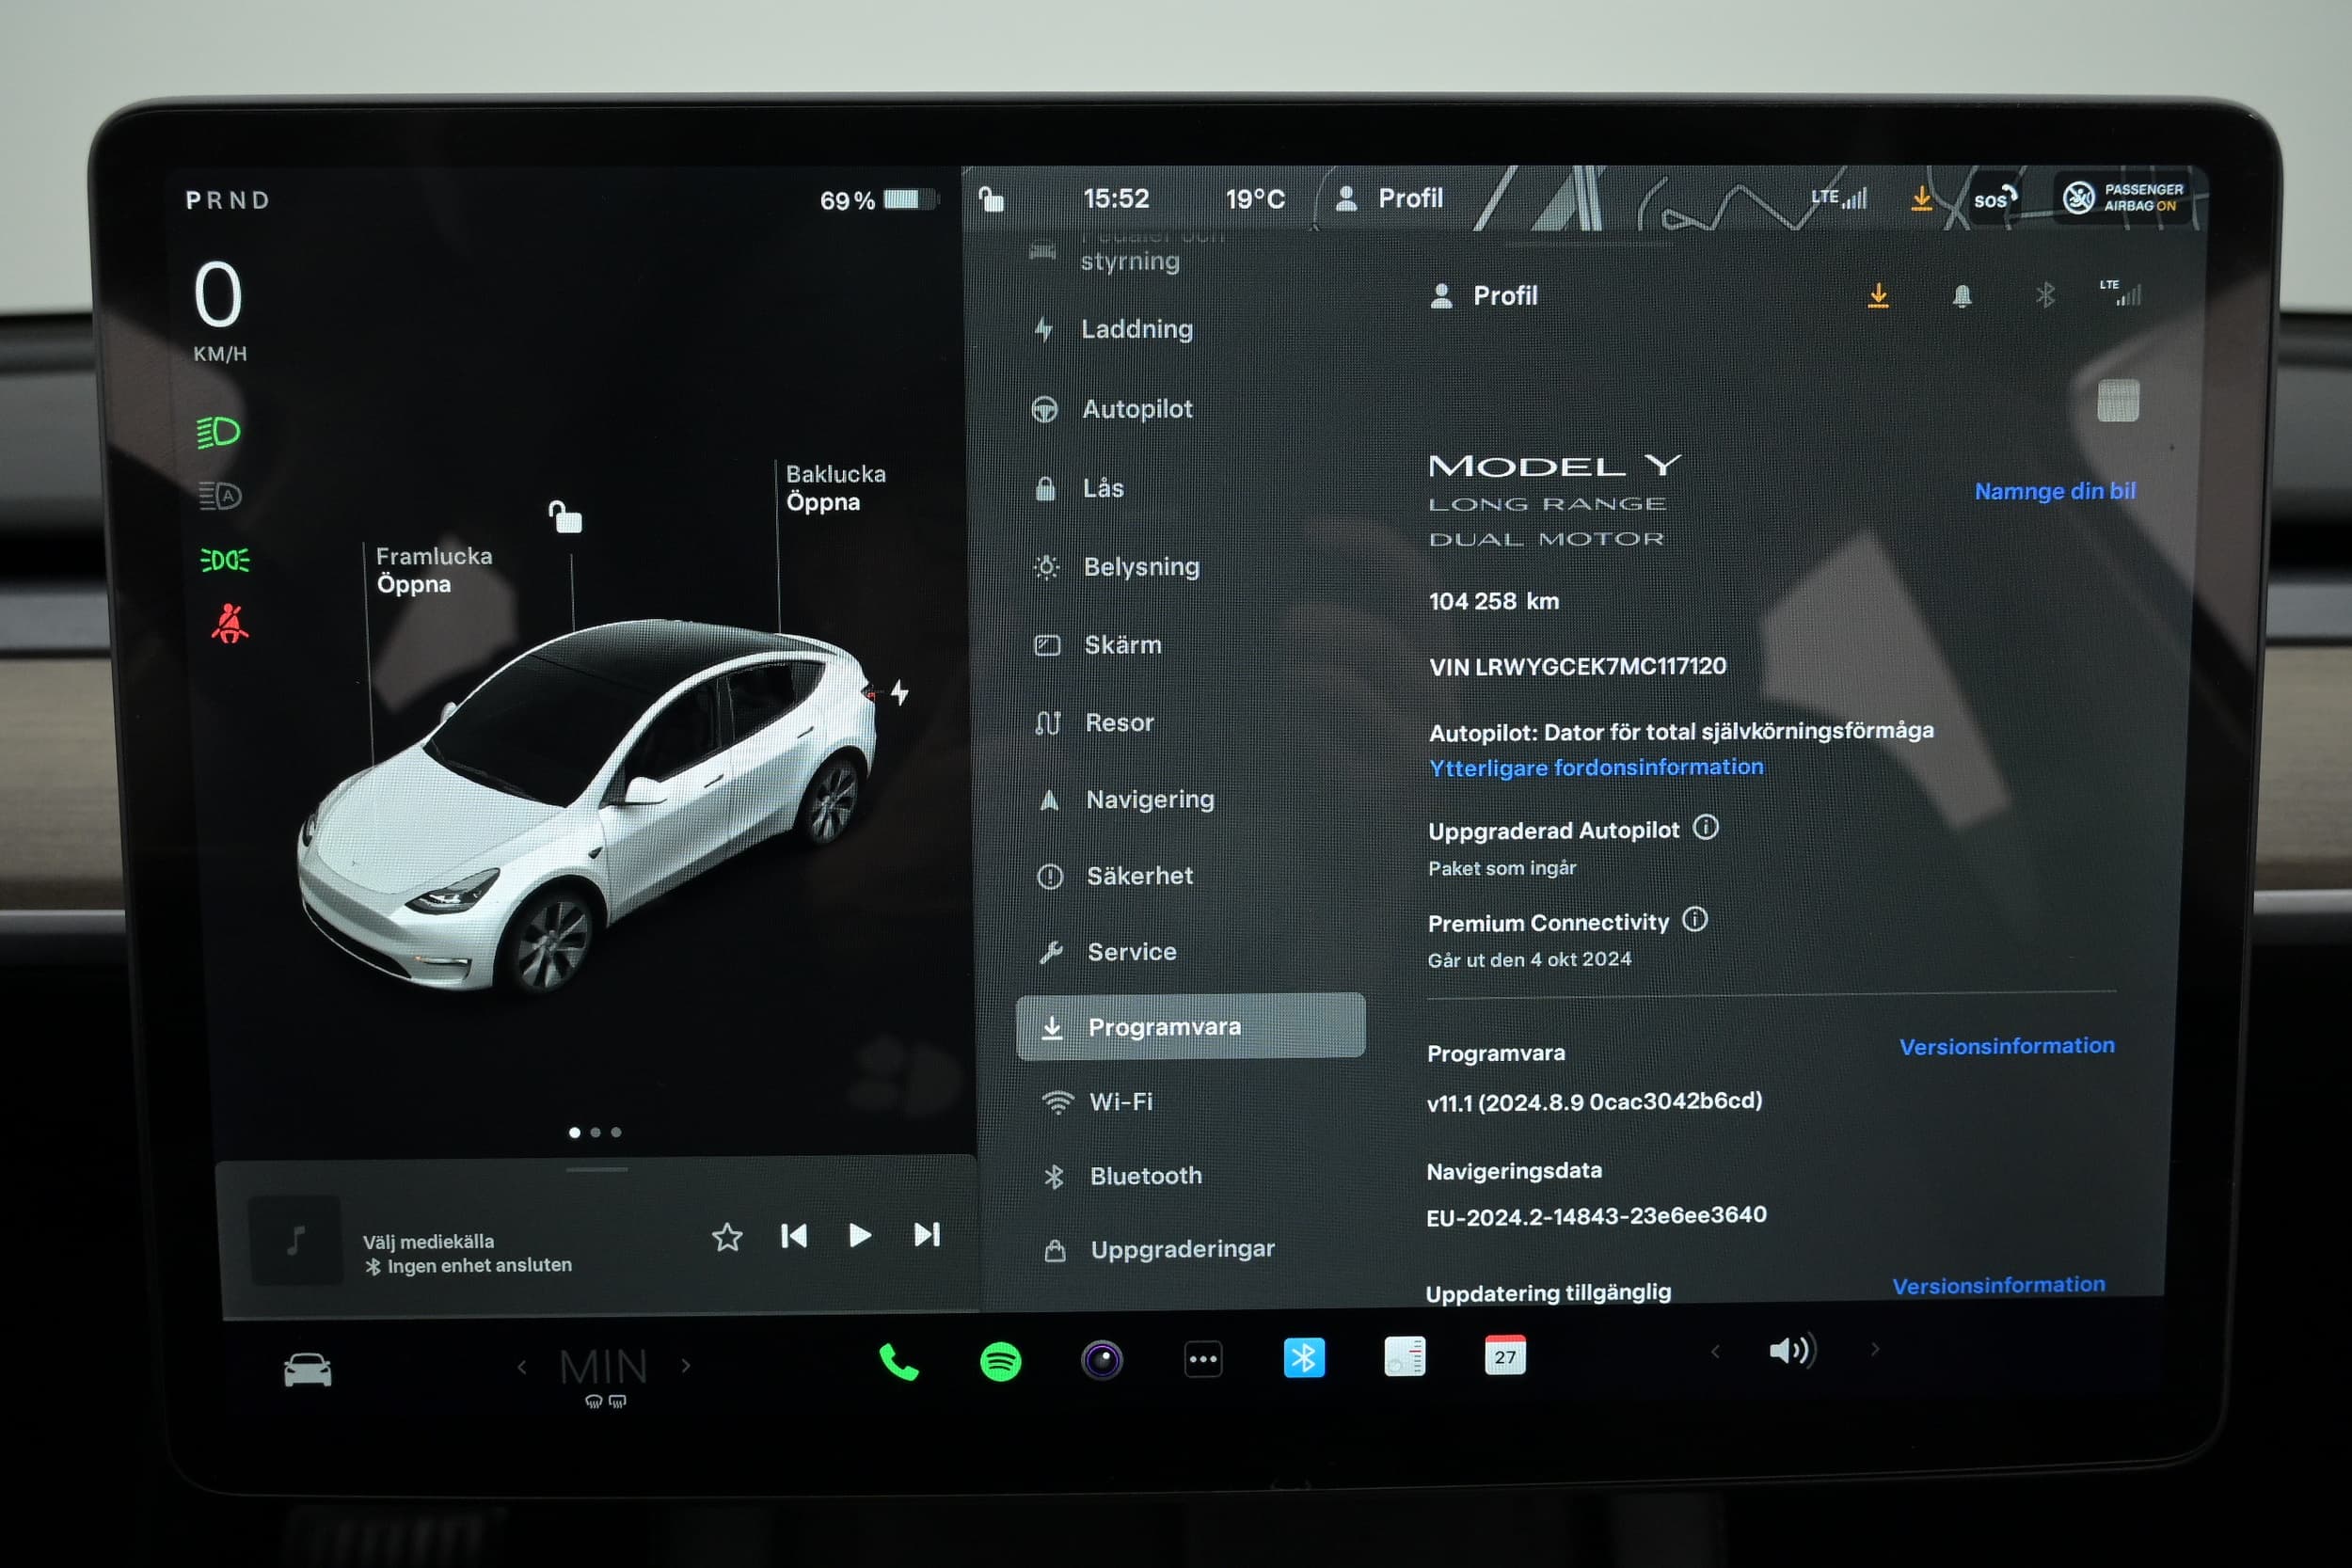The height and width of the screenshot is (1568, 2352).
Task: Tap the 69 % battery indicator
Action: click(x=877, y=200)
